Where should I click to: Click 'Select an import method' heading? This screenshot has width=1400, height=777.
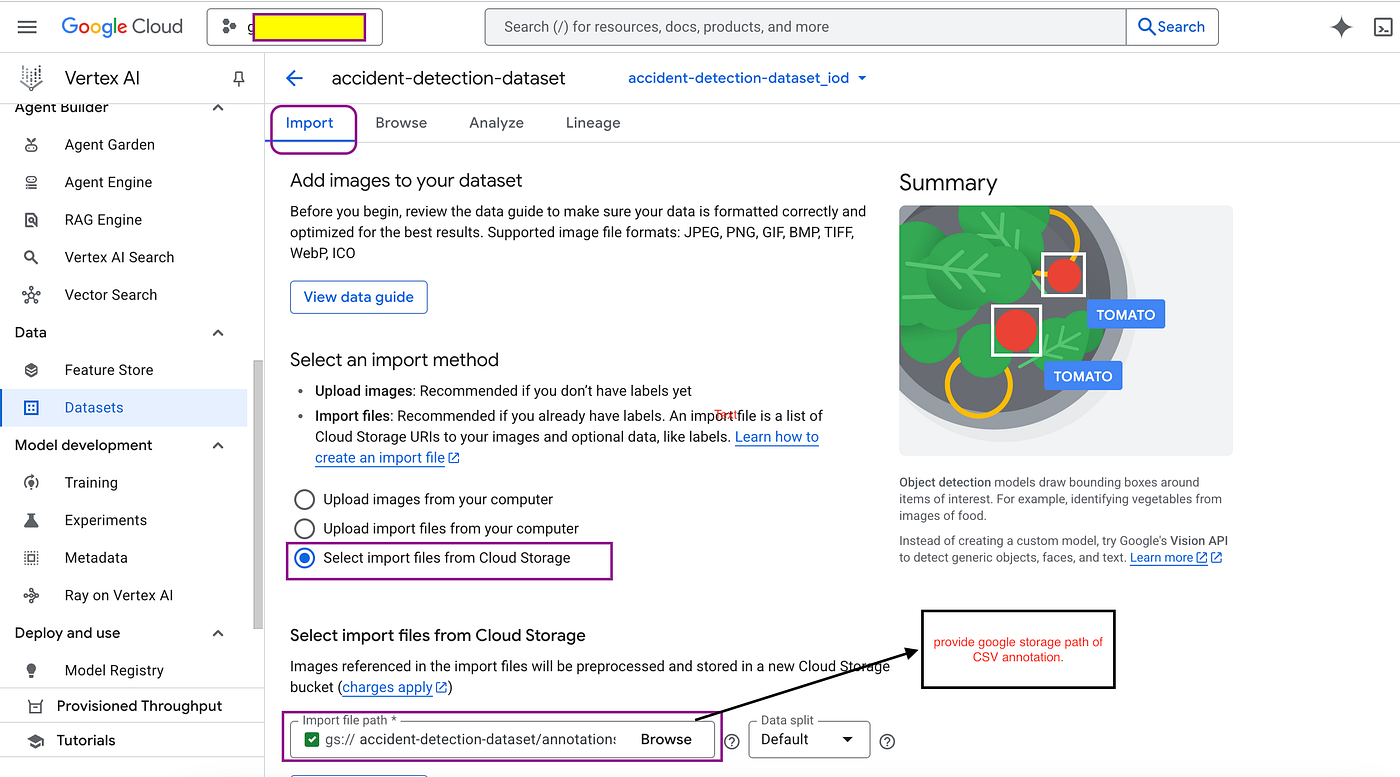click(x=394, y=360)
